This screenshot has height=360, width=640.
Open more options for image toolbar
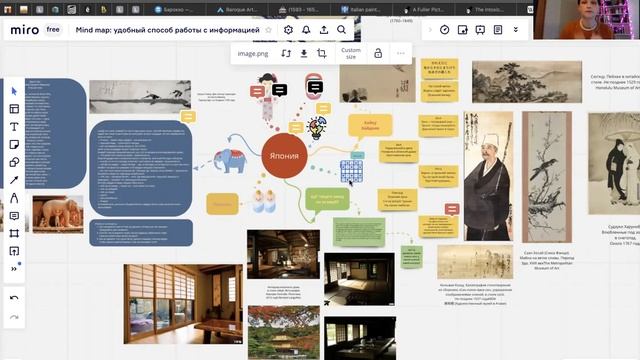pos(401,53)
